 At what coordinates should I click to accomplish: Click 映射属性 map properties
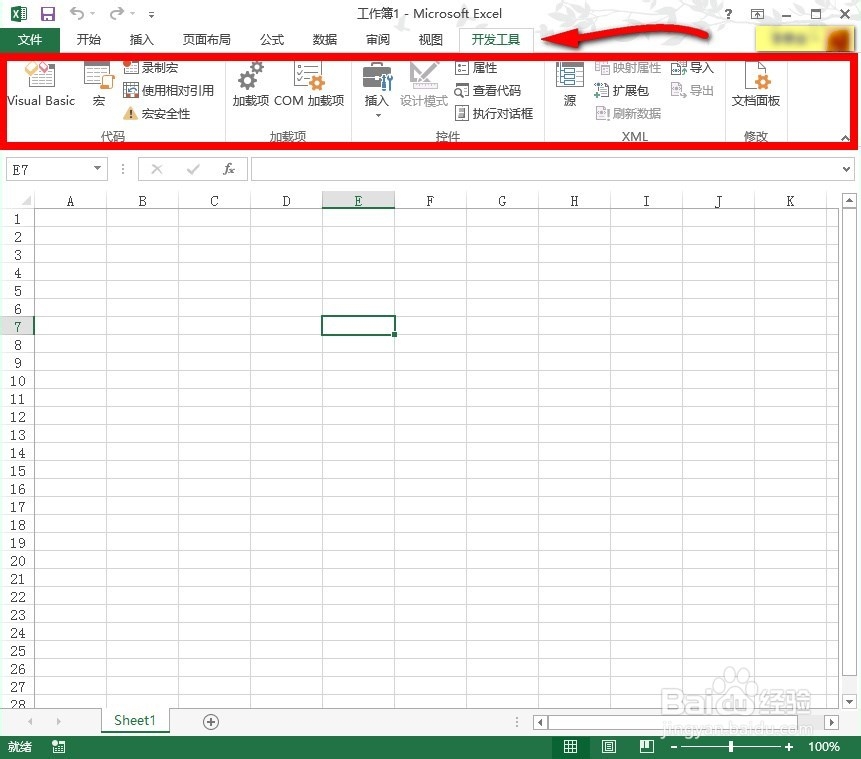[628, 68]
